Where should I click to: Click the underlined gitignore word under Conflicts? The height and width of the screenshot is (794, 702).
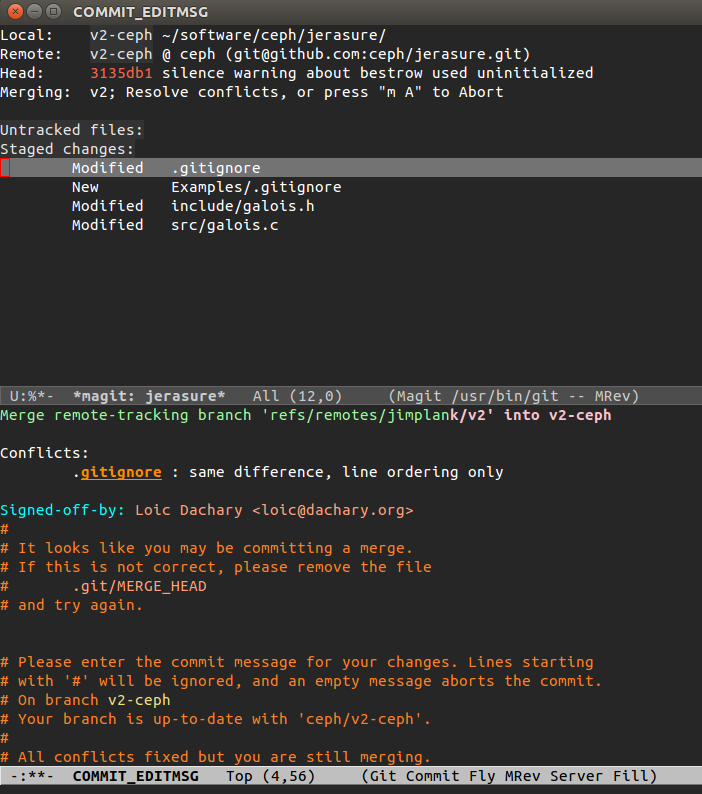click(121, 472)
